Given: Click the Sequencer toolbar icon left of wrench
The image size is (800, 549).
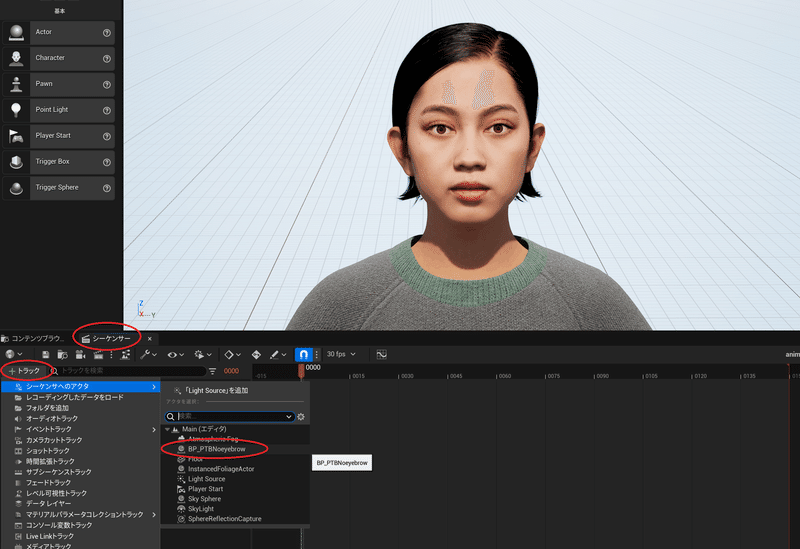Looking at the screenshot, I should [x=126, y=354].
